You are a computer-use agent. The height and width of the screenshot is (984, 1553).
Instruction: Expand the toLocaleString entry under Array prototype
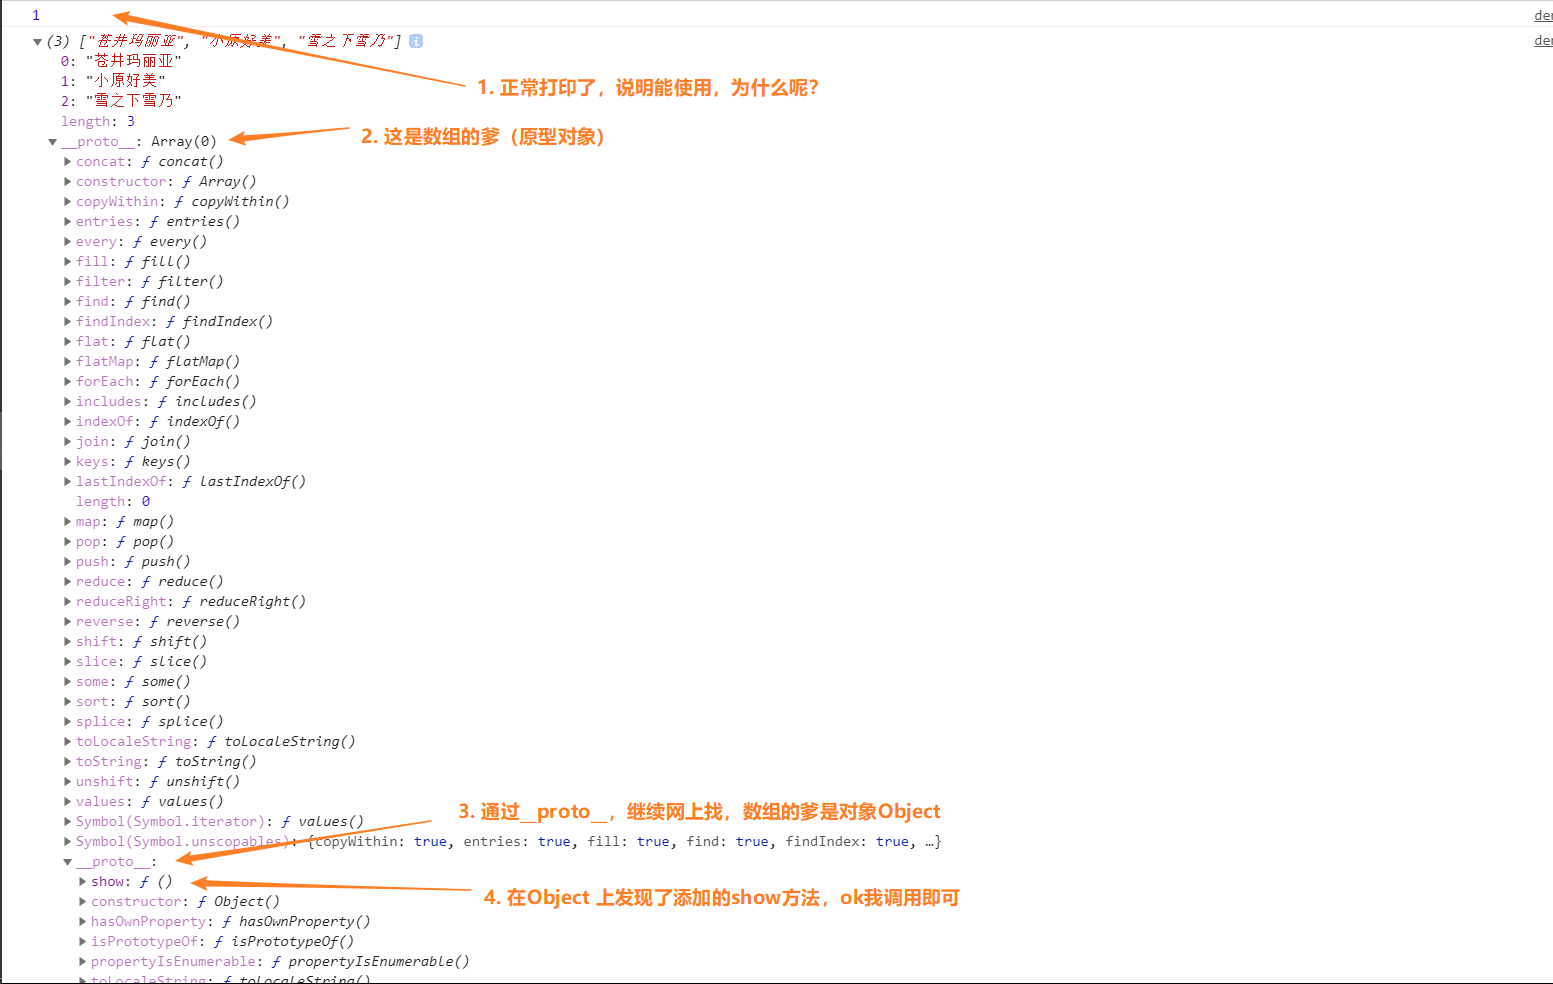pos(67,741)
